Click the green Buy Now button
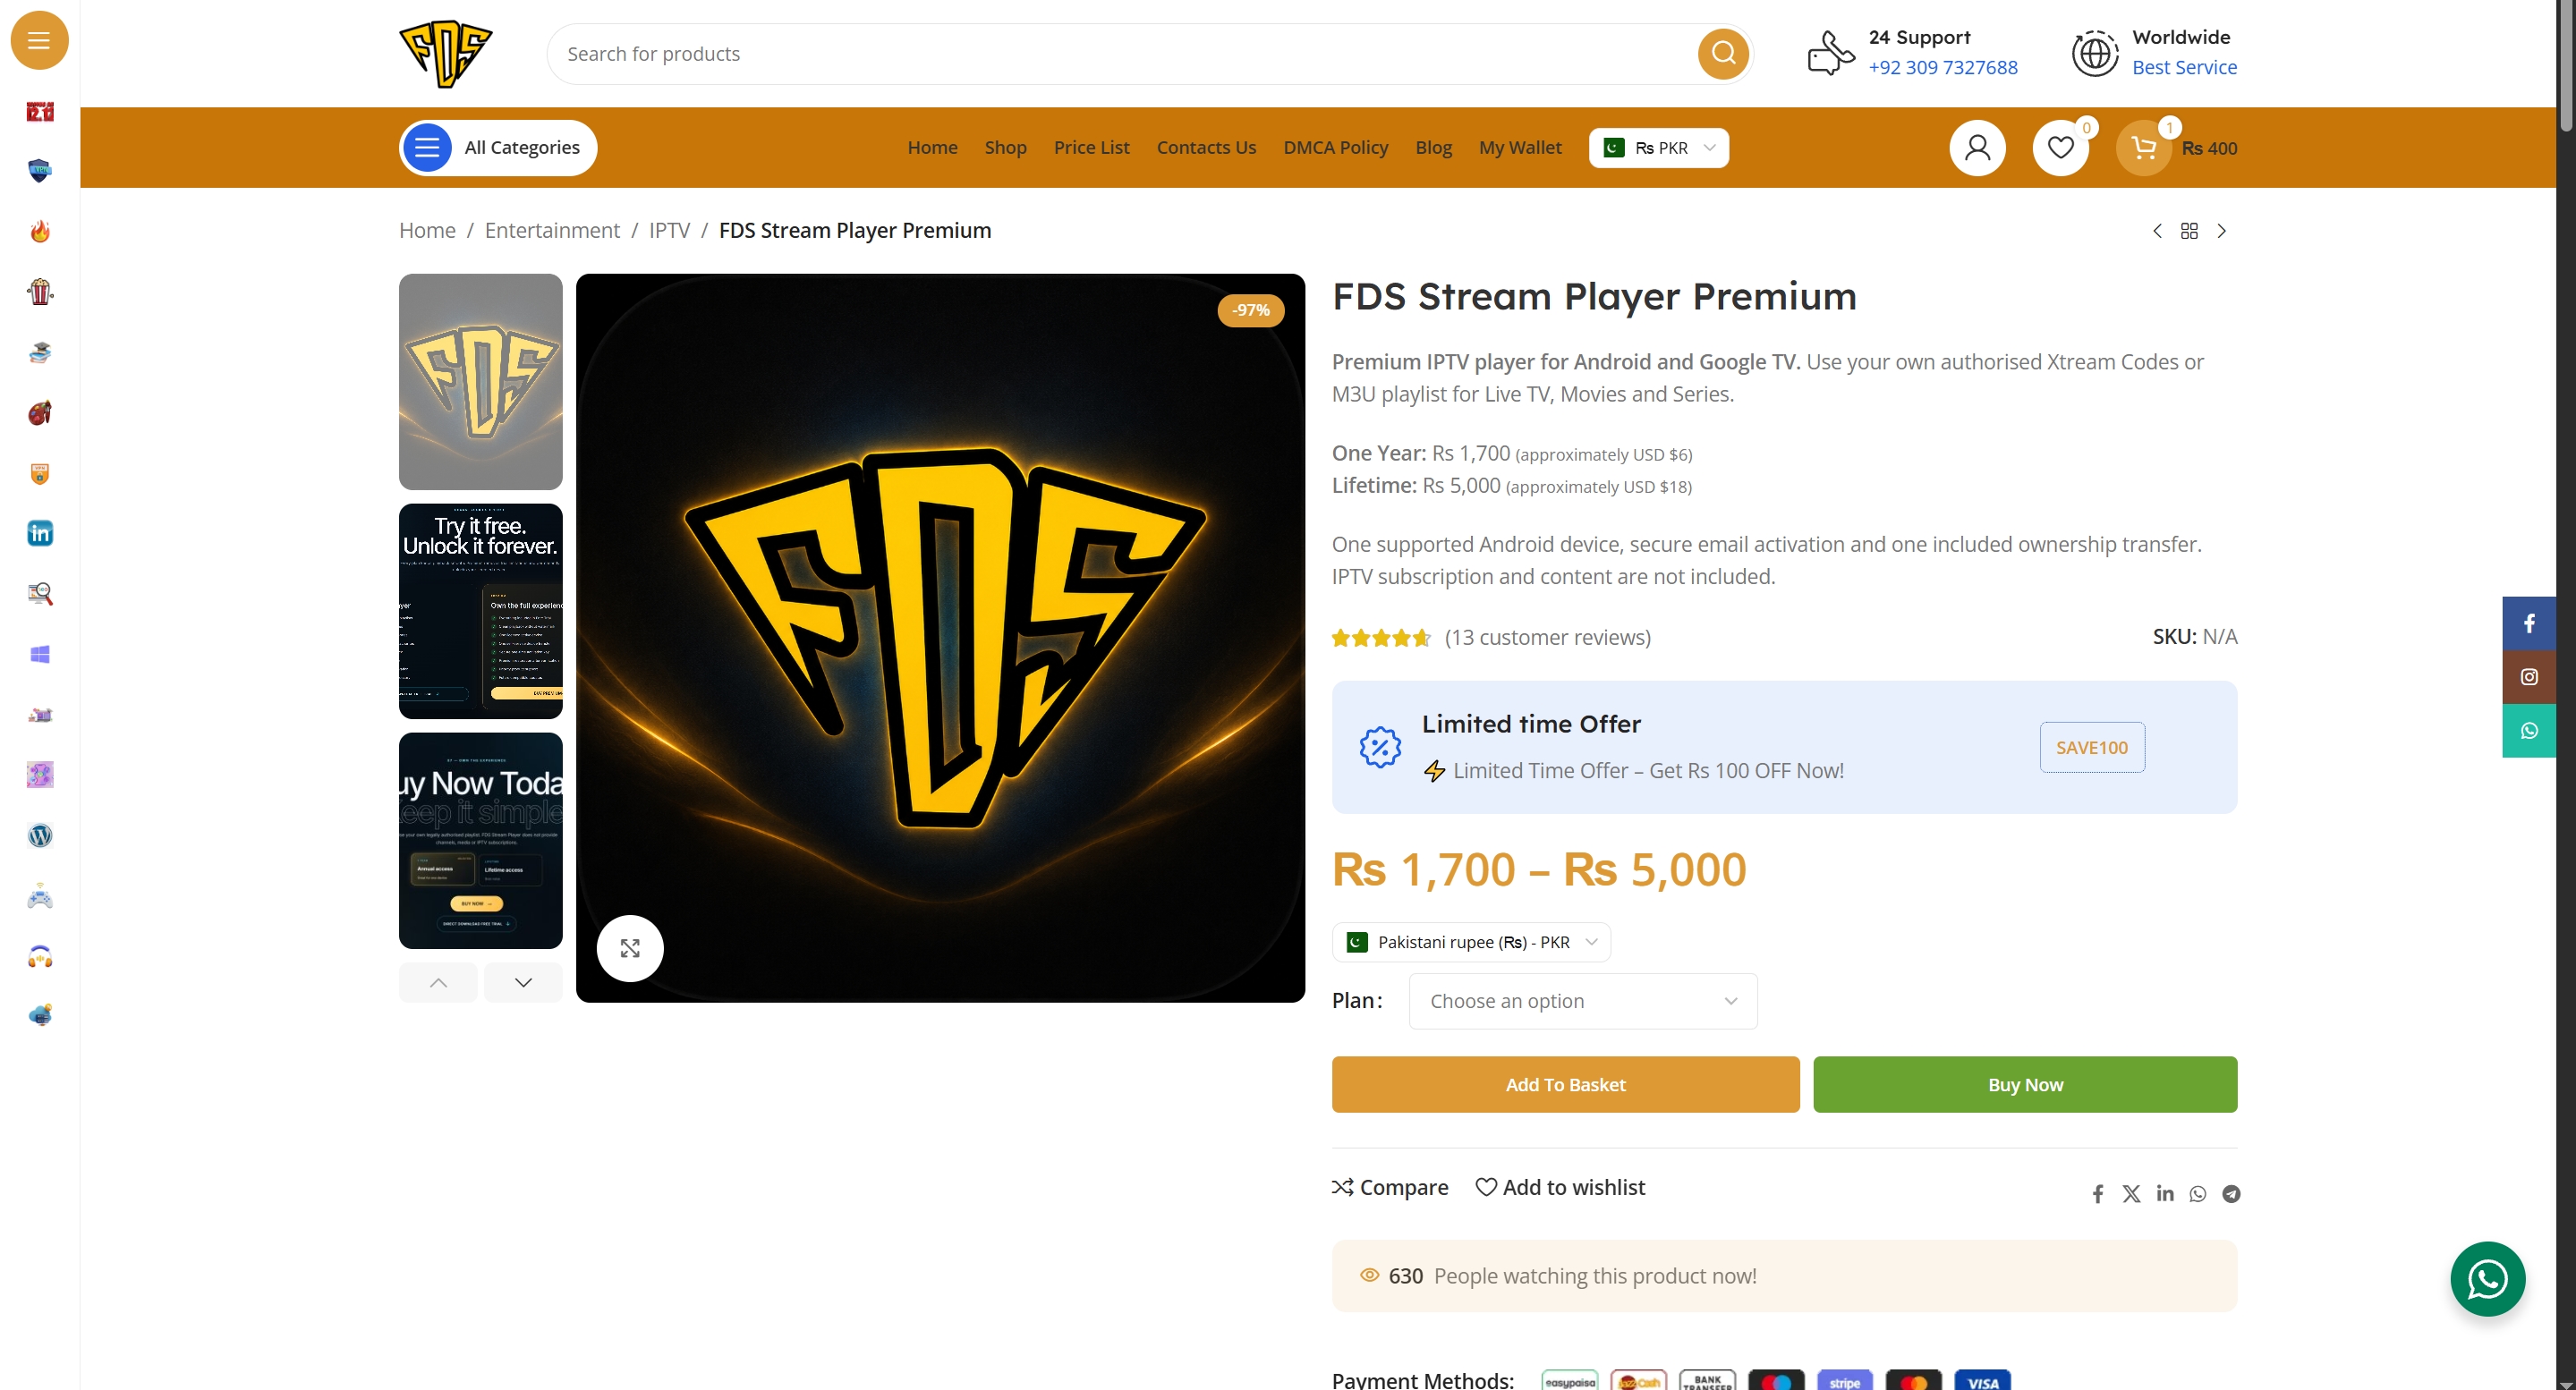This screenshot has height=1390, width=2576. coord(2025,1084)
